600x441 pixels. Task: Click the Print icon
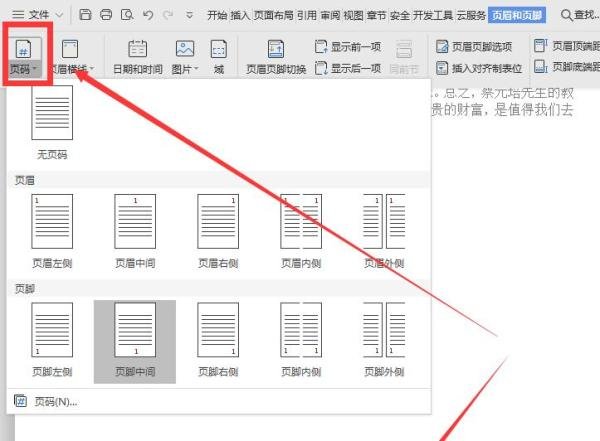pos(106,15)
